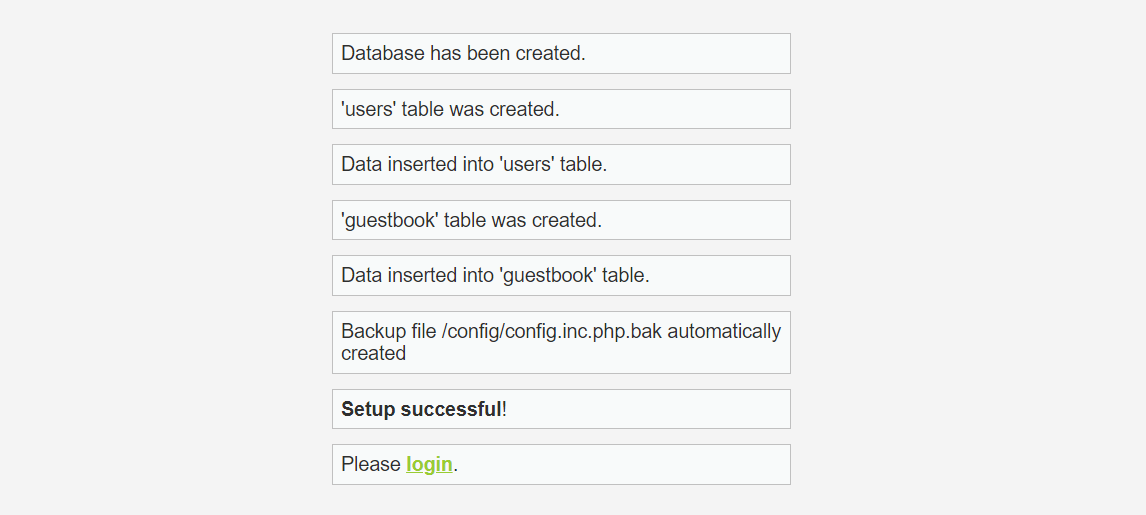1146x515 pixels.
Task: Click the /config/config.inc.php.bak file path text
Action: click(x=551, y=331)
